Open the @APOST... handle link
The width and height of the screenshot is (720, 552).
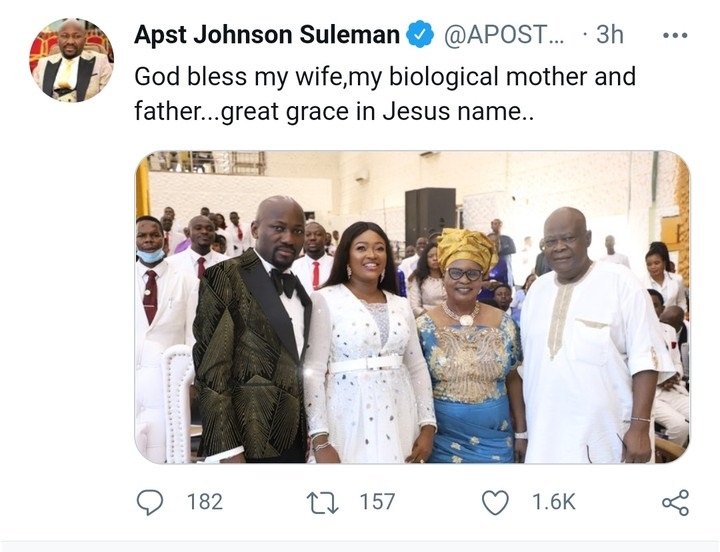[x=504, y=35]
